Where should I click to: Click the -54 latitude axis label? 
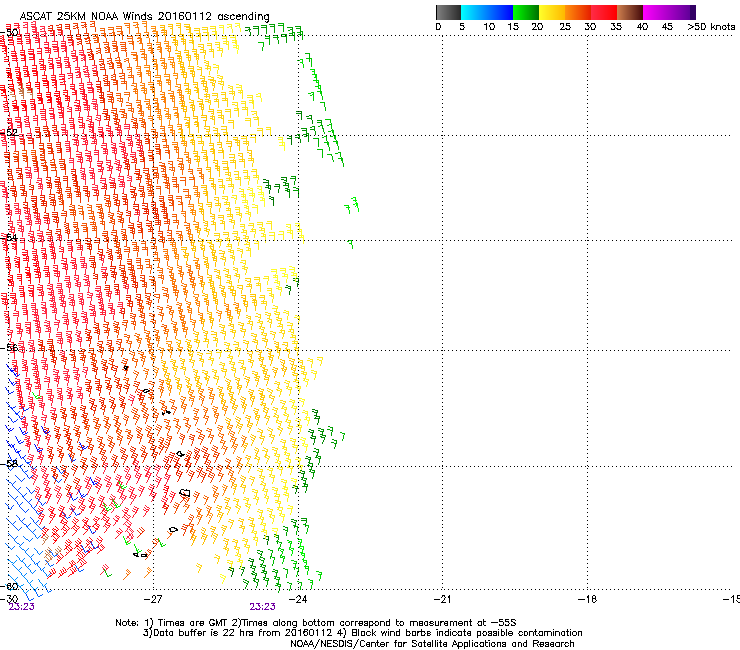(x=9, y=237)
